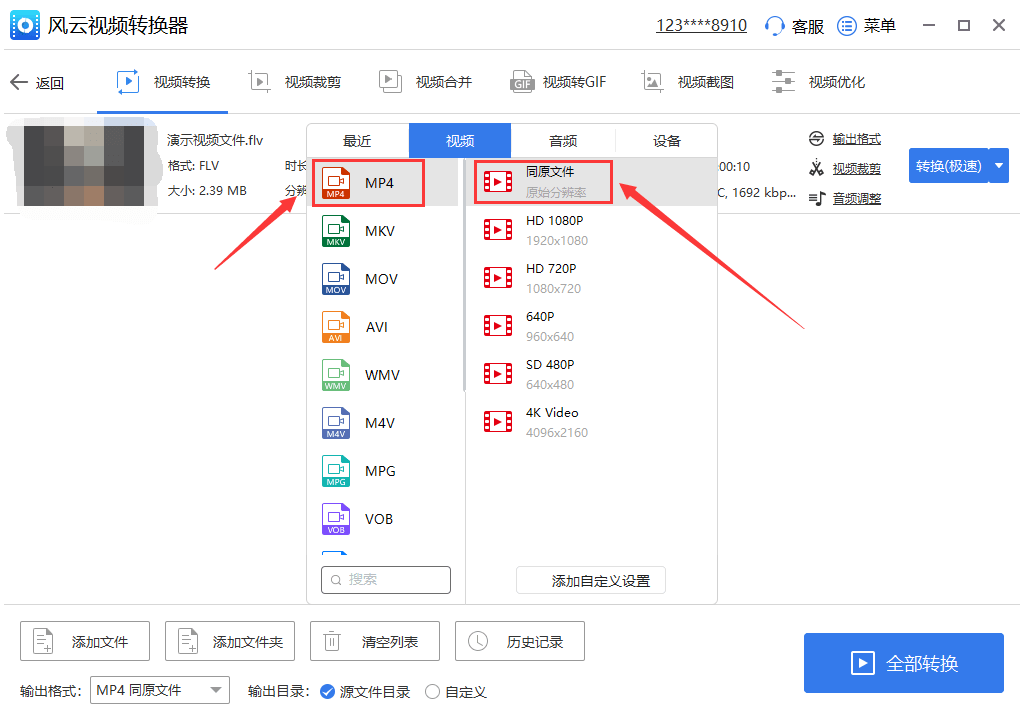Choose the MOV format icon
This screenshot has width=1036, height=710.
336,279
